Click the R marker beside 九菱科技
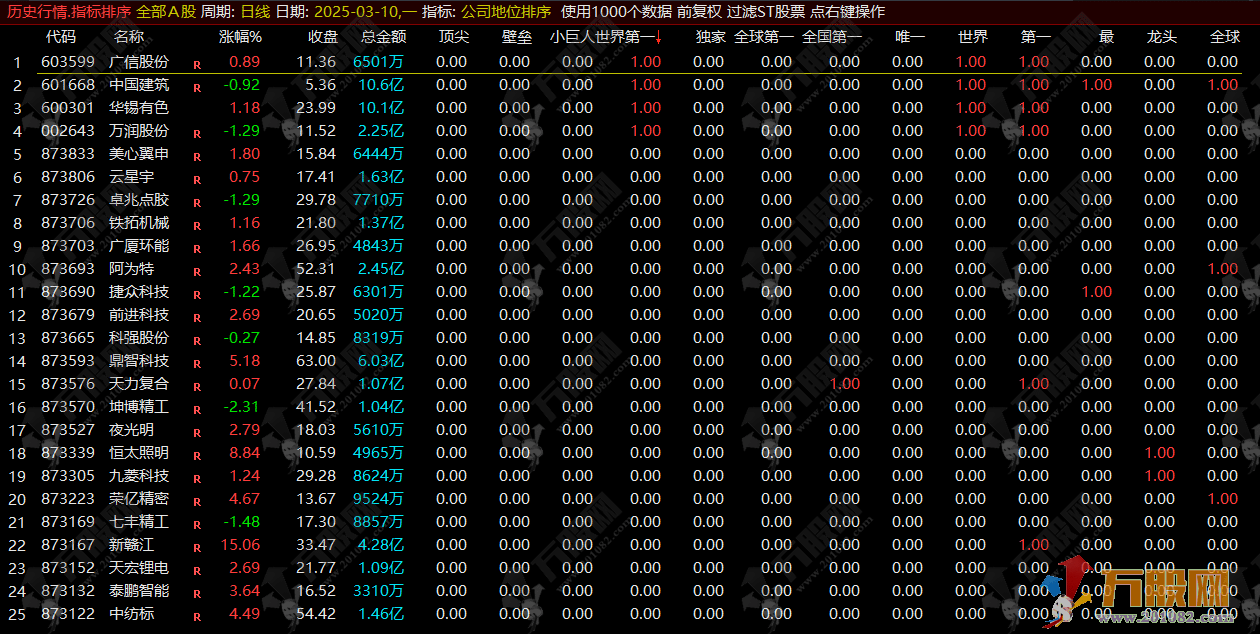Image resolution: width=1260 pixels, height=634 pixels. 196,478
